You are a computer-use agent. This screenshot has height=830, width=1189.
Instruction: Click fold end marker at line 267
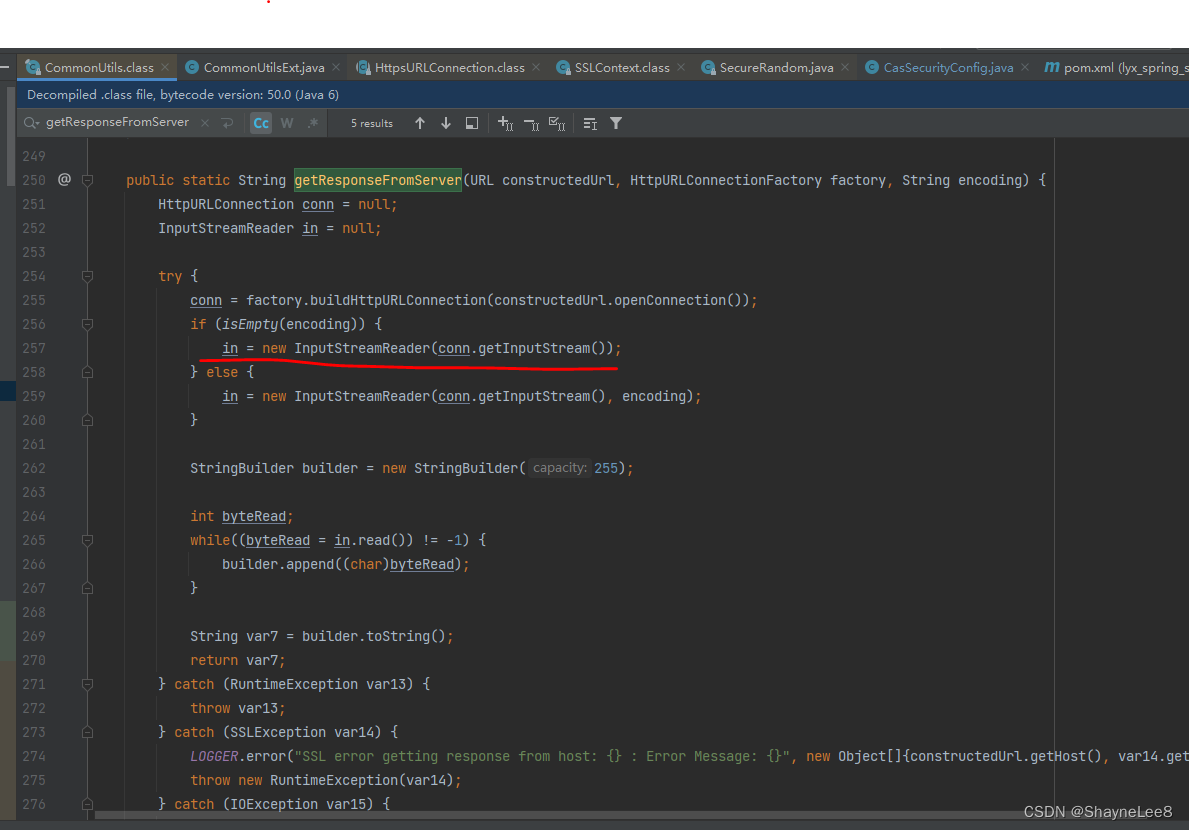click(87, 588)
